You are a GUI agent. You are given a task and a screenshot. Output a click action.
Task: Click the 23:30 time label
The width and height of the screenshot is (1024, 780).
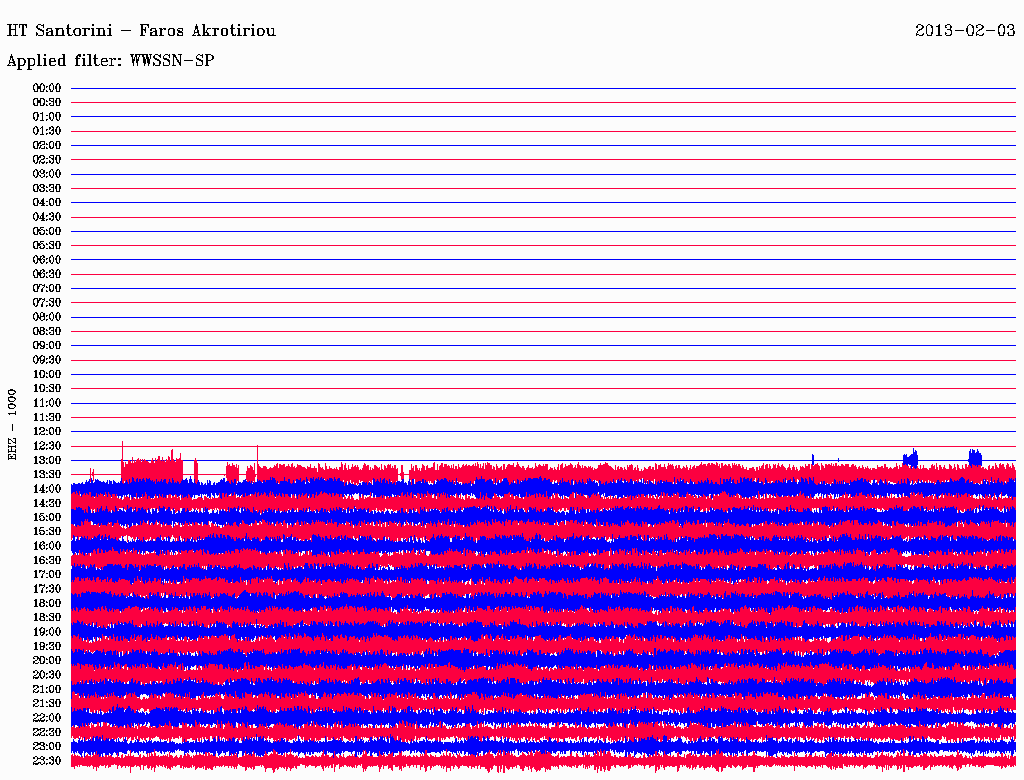(x=47, y=760)
